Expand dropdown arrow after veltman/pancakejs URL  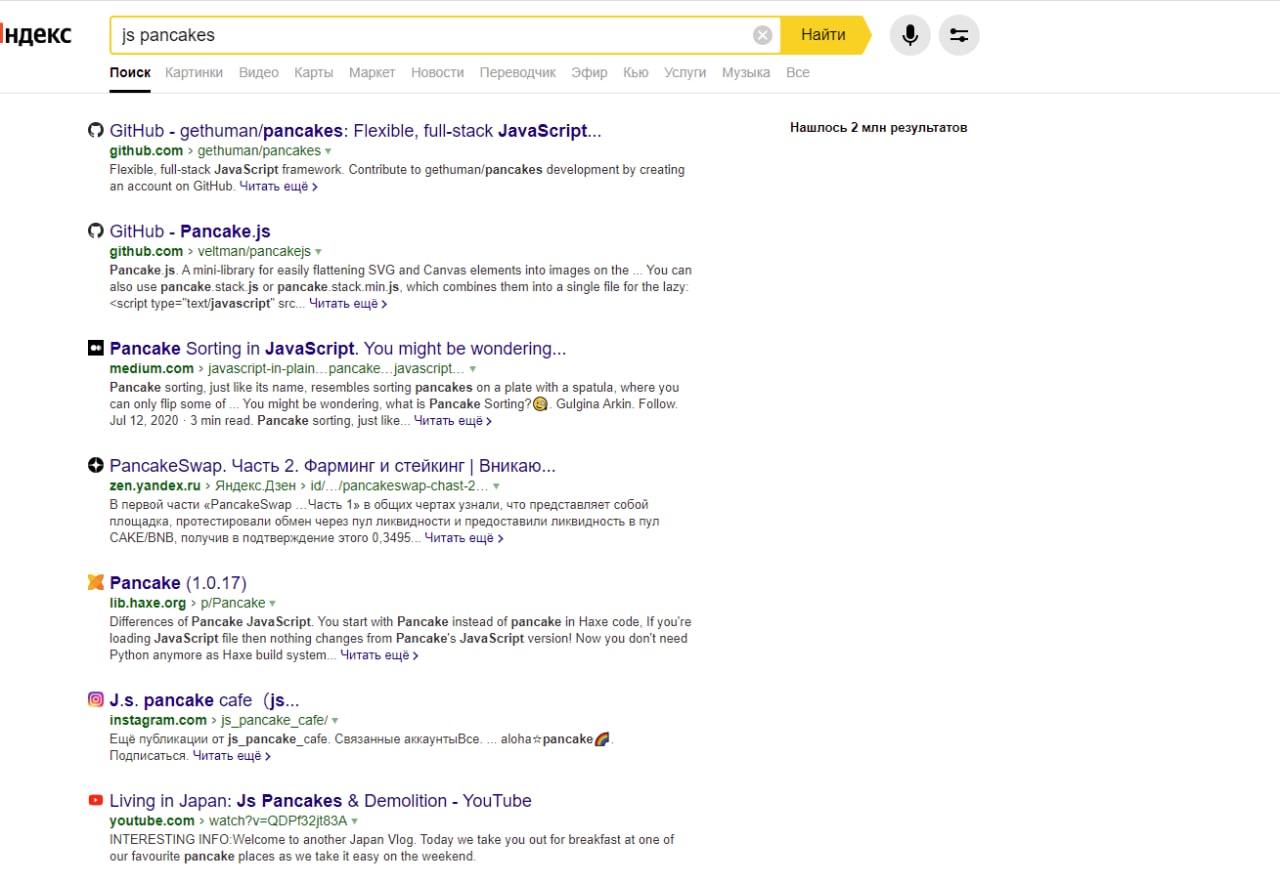[318, 252]
